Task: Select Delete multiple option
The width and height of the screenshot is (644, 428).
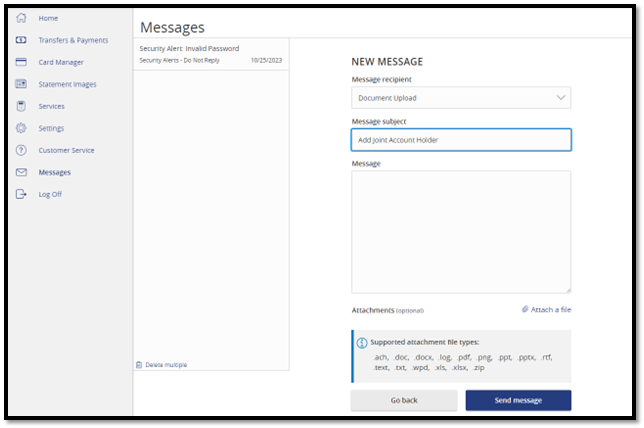Action: (x=165, y=365)
